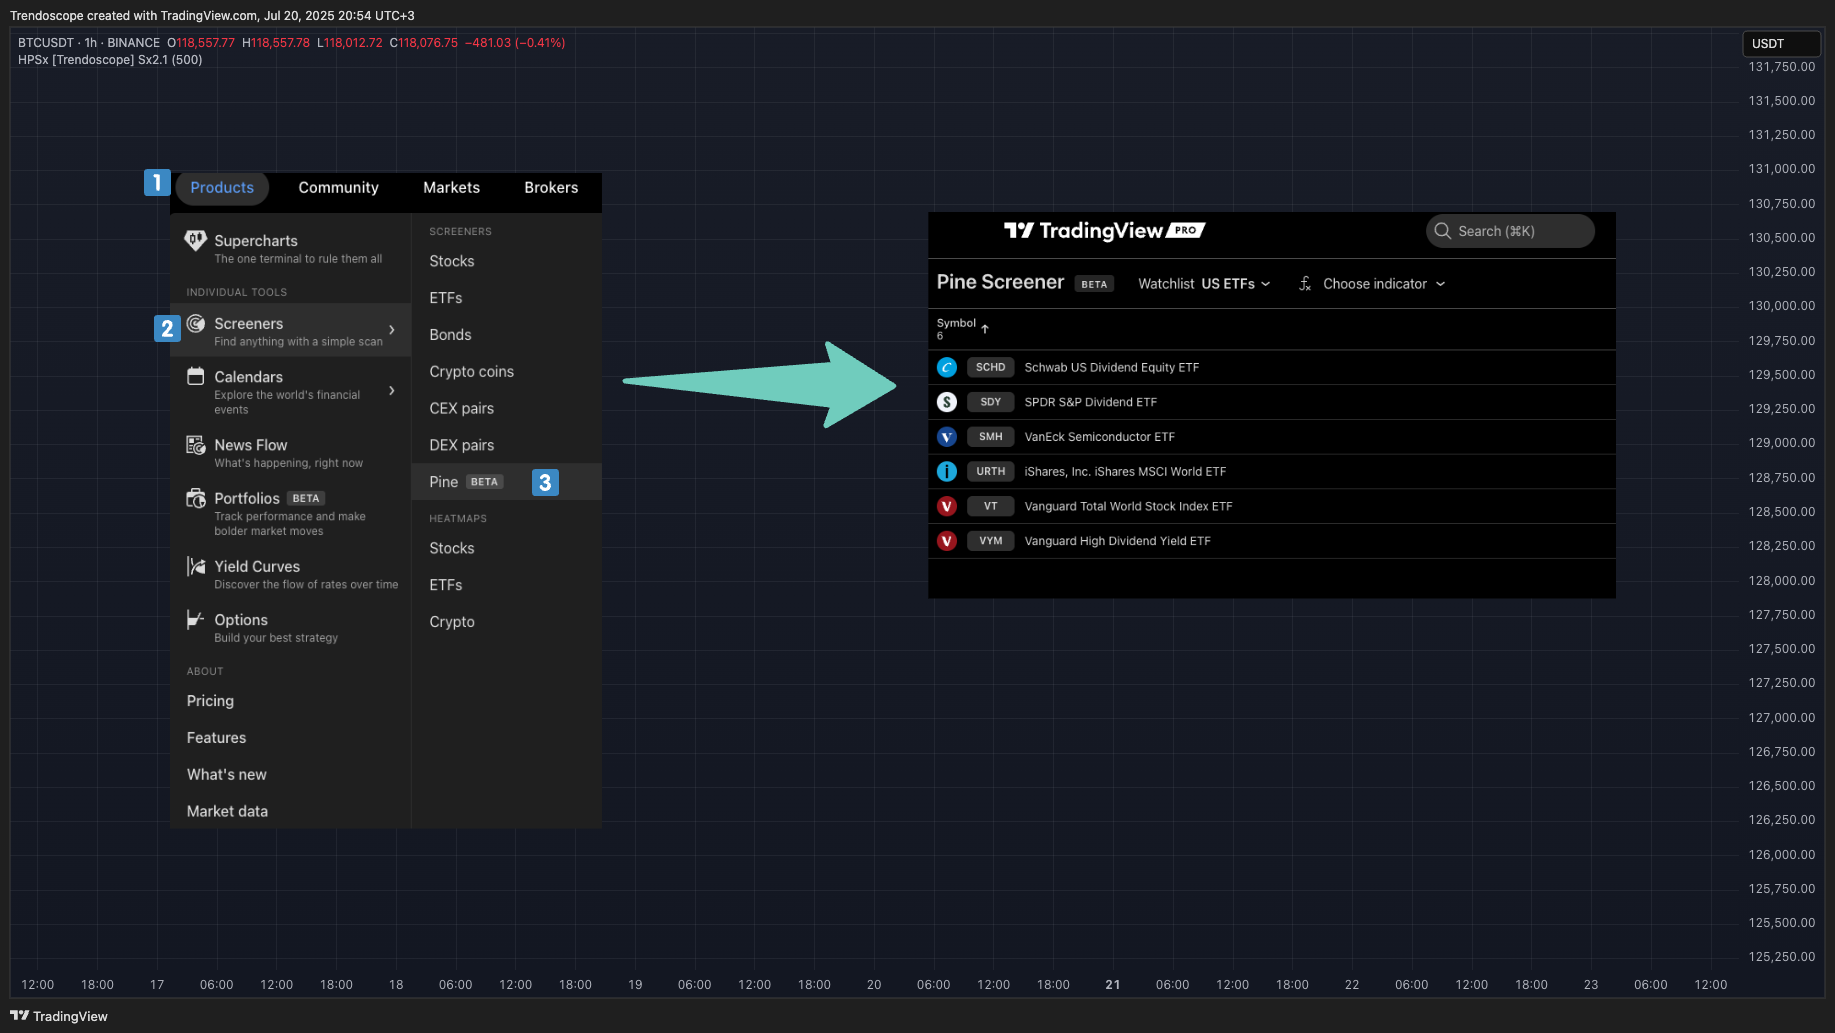Click the SCHD Schwab logo icon

947,368
